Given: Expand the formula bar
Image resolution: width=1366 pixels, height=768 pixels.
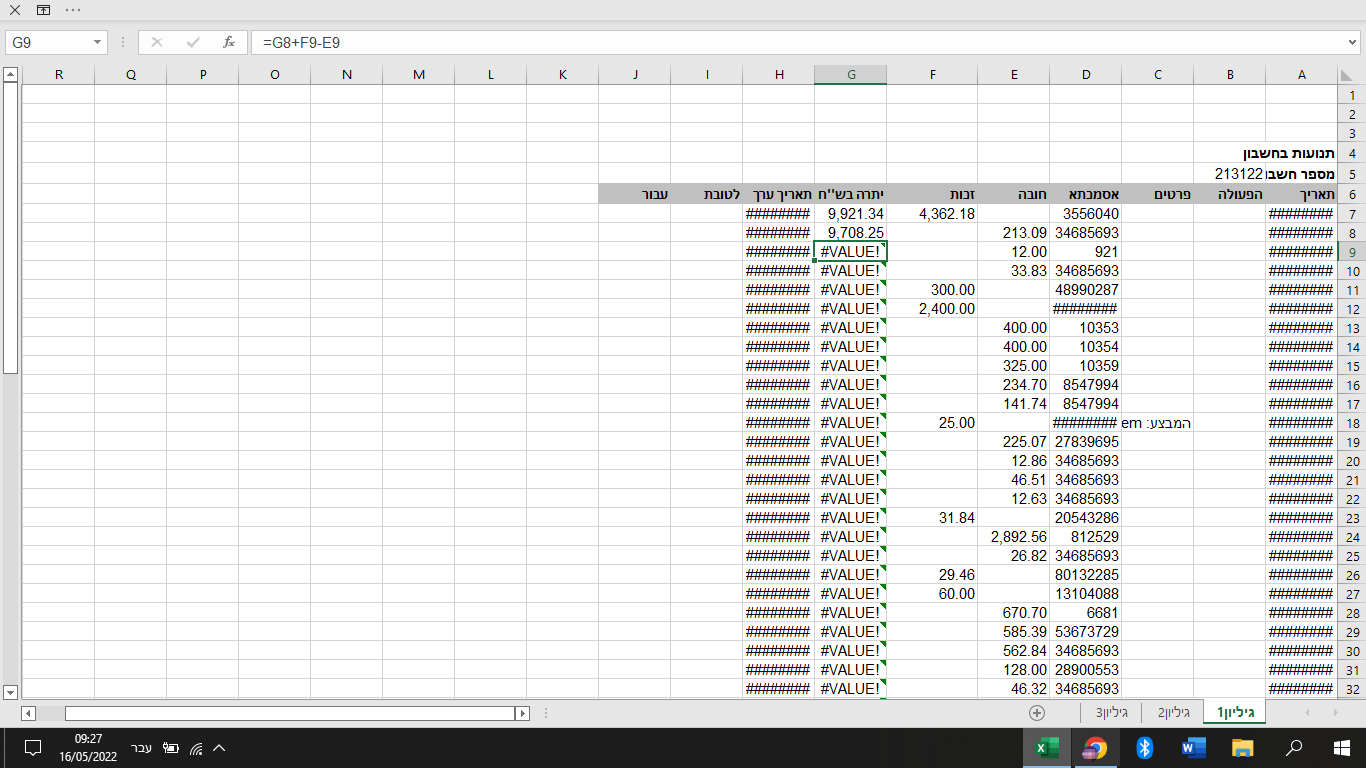Looking at the screenshot, I should click(x=1353, y=43).
